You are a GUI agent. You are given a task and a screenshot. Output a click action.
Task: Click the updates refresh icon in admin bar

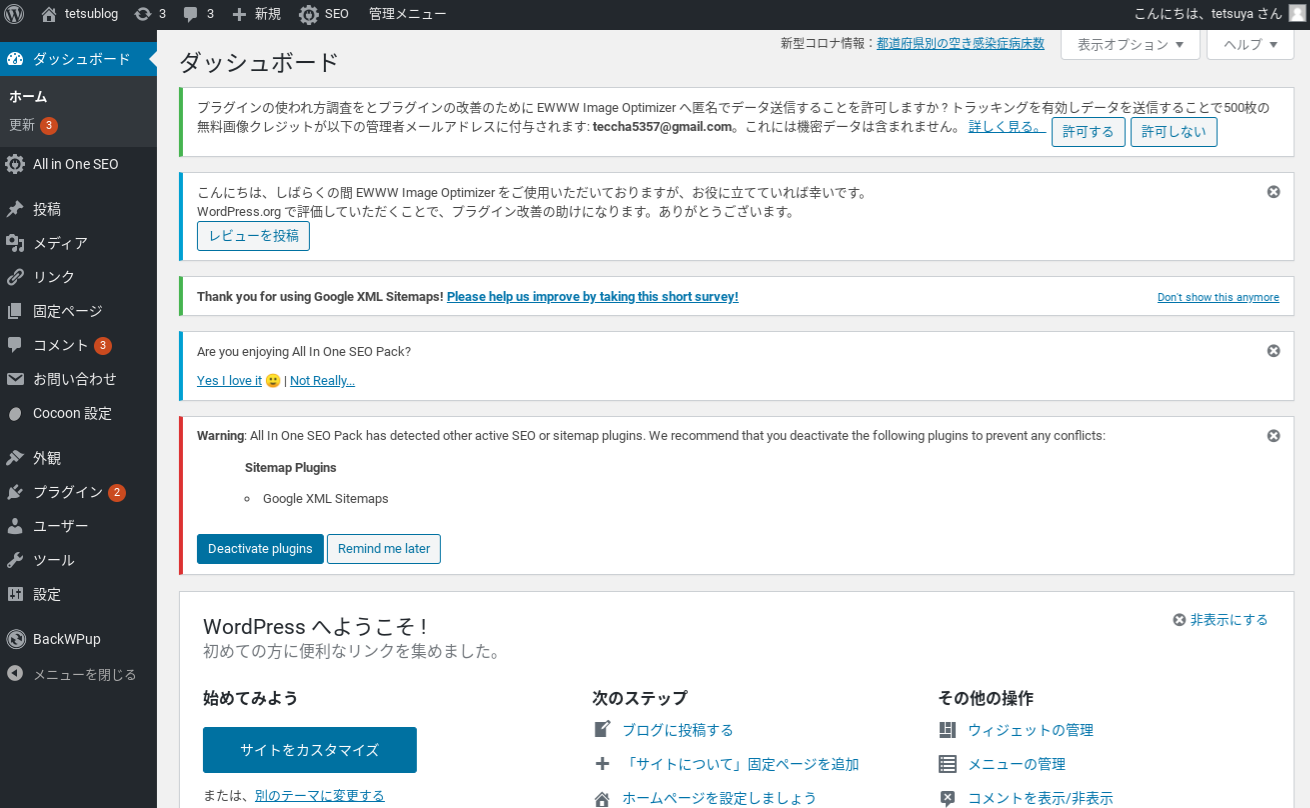(x=143, y=14)
